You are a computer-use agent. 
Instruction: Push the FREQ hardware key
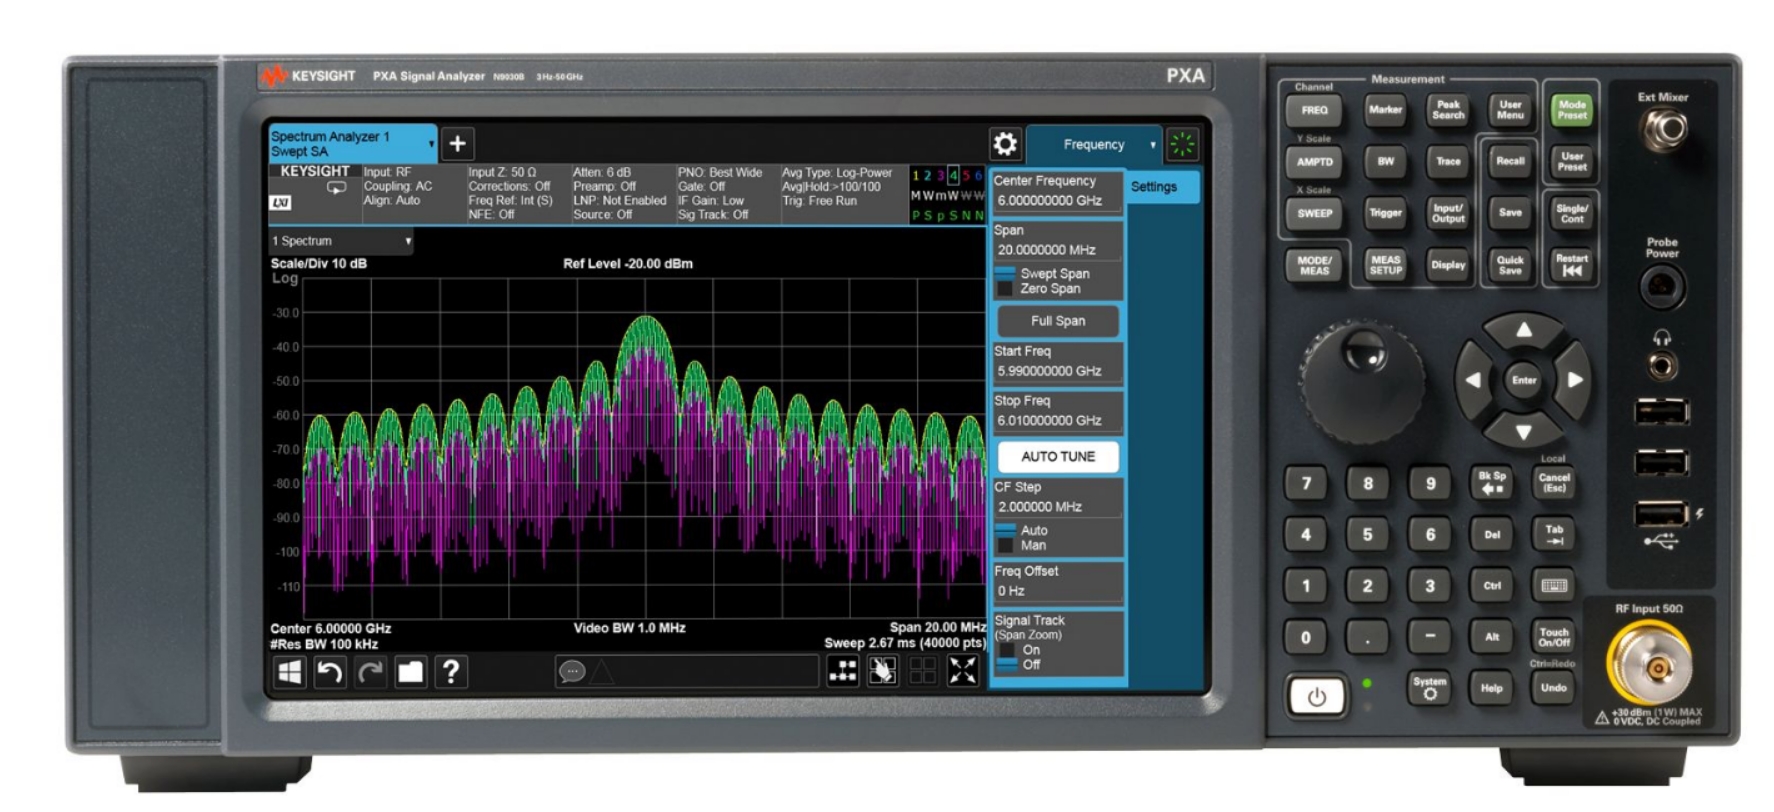pos(1314,110)
